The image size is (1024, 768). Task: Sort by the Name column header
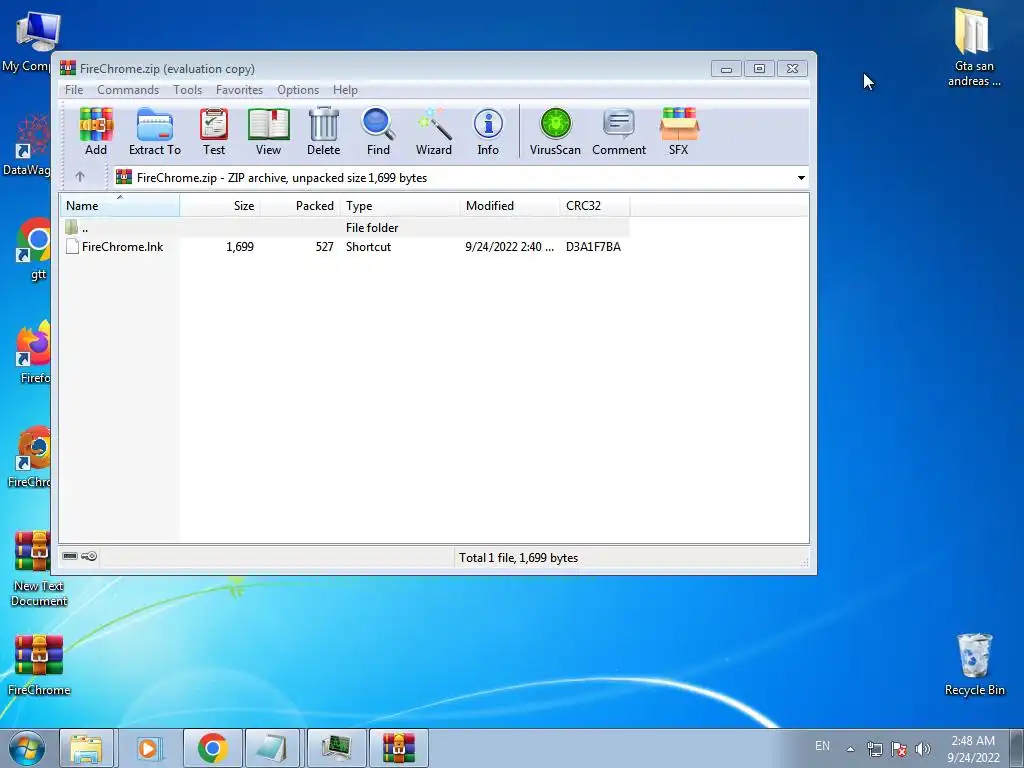pyautogui.click(x=120, y=206)
